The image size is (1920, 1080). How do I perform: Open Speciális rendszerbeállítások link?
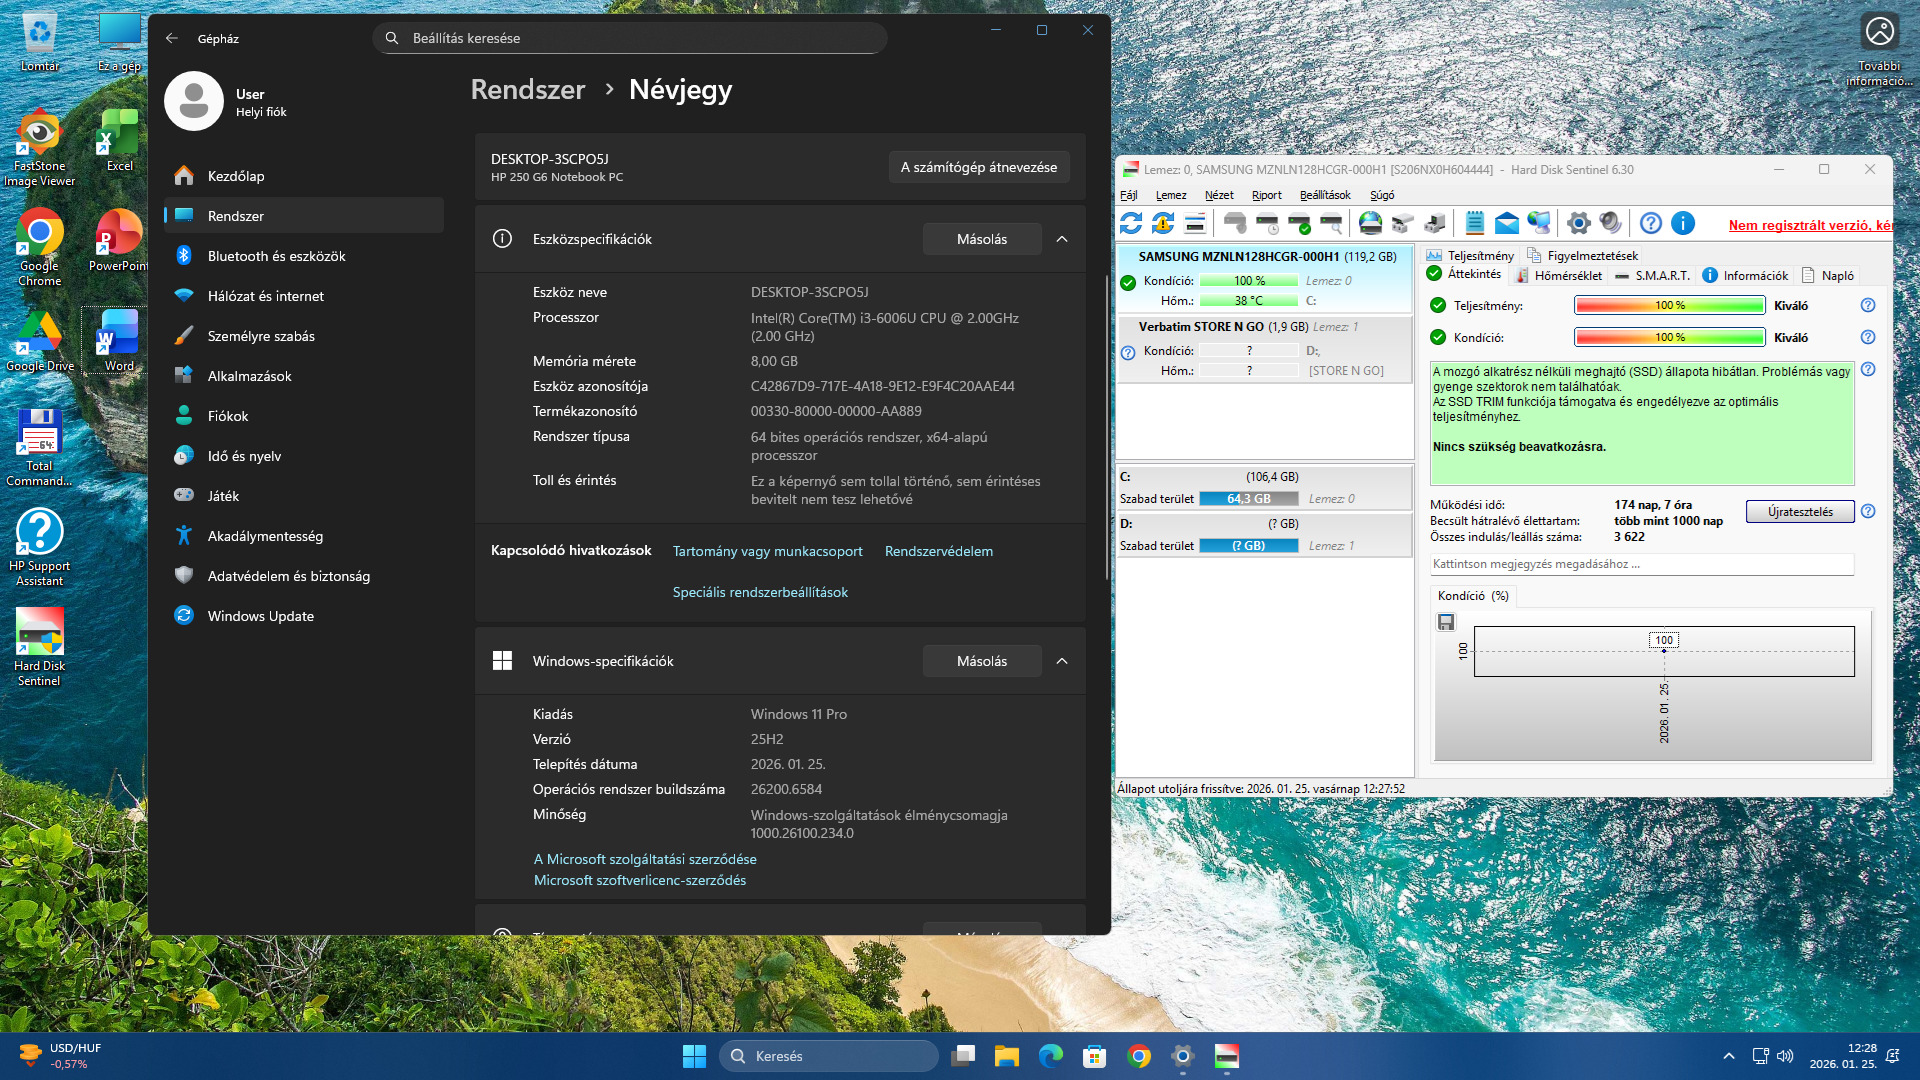[760, 592]
